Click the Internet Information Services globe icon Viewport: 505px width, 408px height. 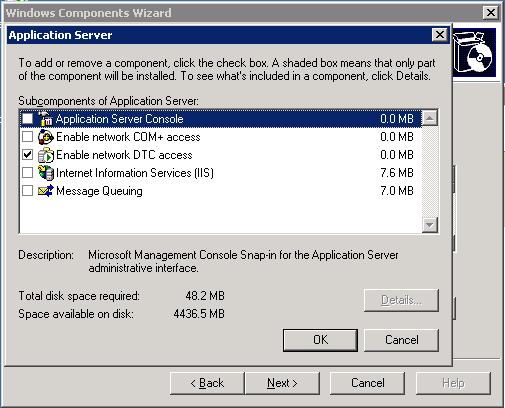pyautogui.click(x=45, y=173)
